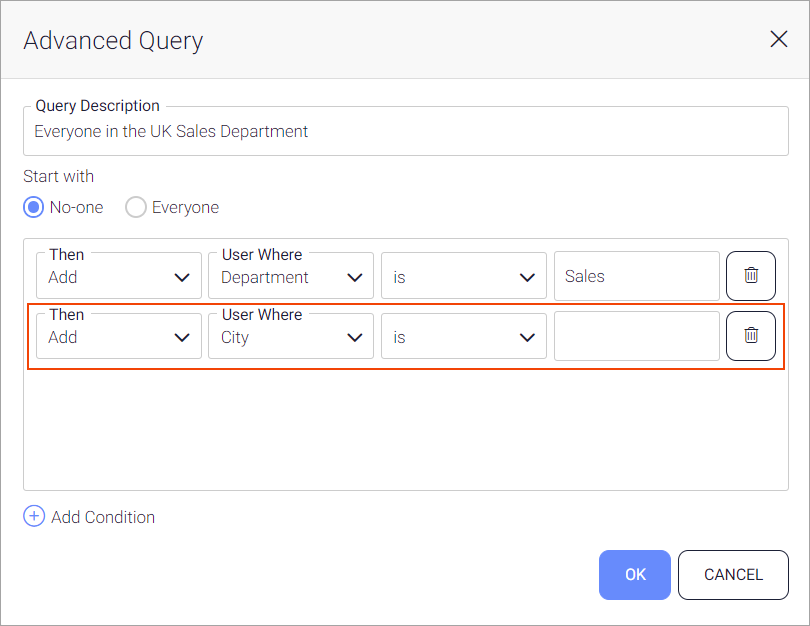
Task: Click the plus icon beside Add Condition
Action: point(34,517)
